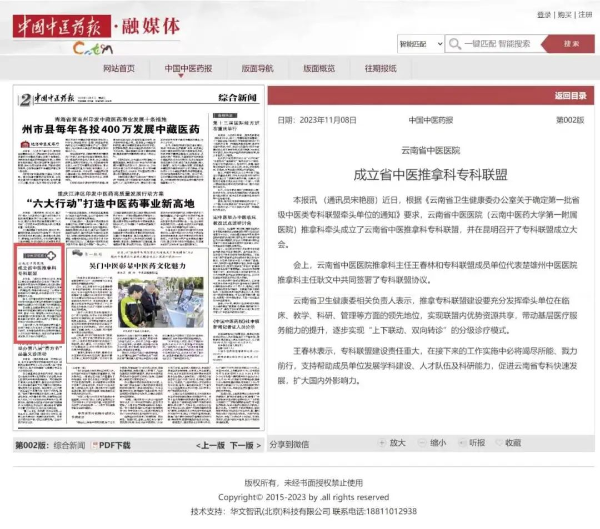Click the 一键匹配 智能搜索 input field
Image resolution: width=600 pixels, height=529 pixels.
[x=504, y=44]
